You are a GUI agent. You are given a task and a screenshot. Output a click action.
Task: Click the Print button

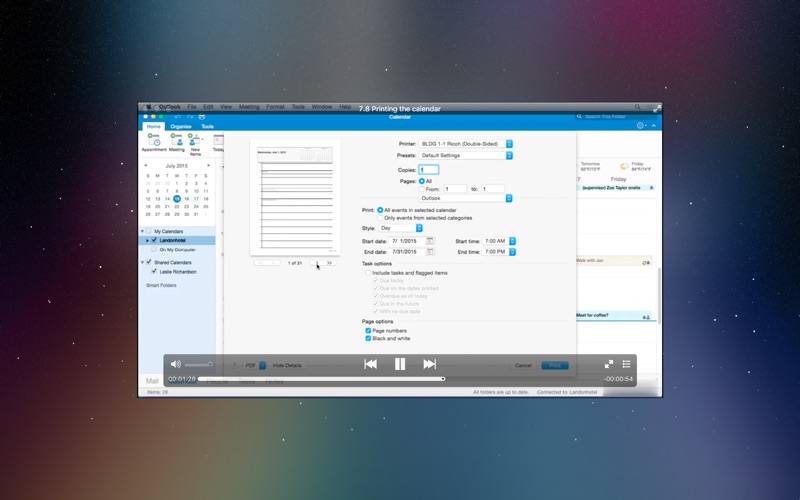[555, 365]
